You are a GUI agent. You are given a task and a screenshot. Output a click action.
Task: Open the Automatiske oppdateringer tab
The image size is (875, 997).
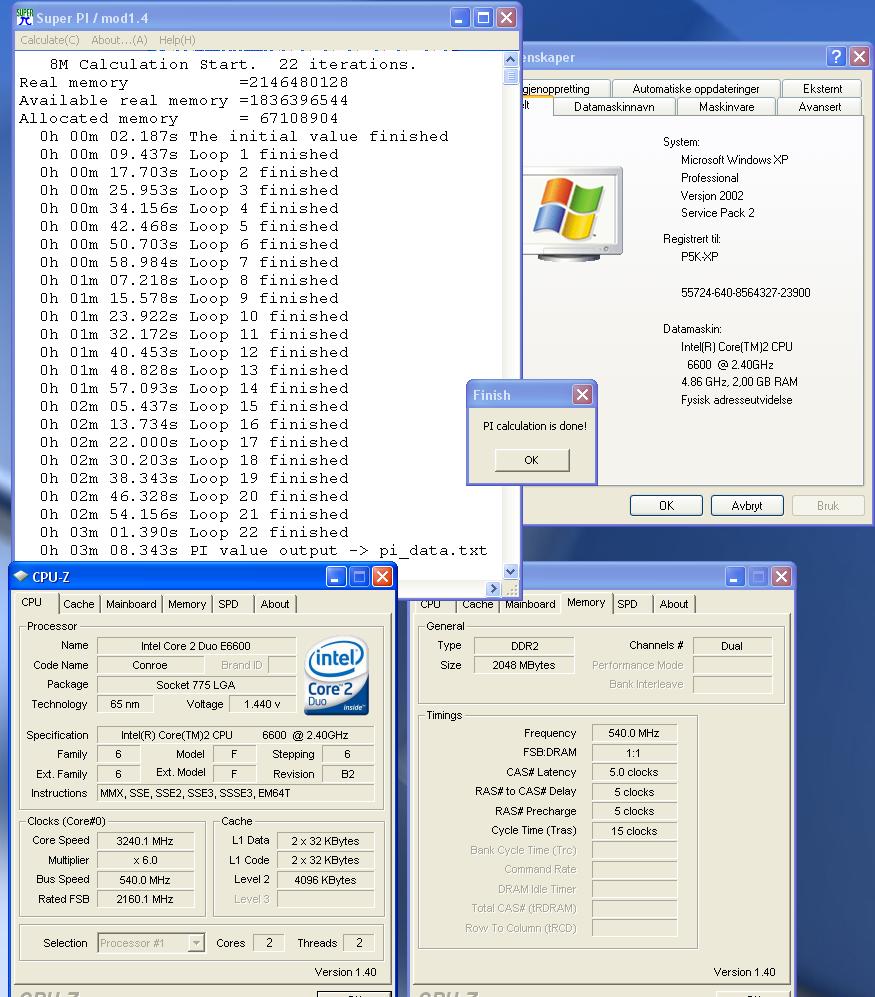[696, 89]
